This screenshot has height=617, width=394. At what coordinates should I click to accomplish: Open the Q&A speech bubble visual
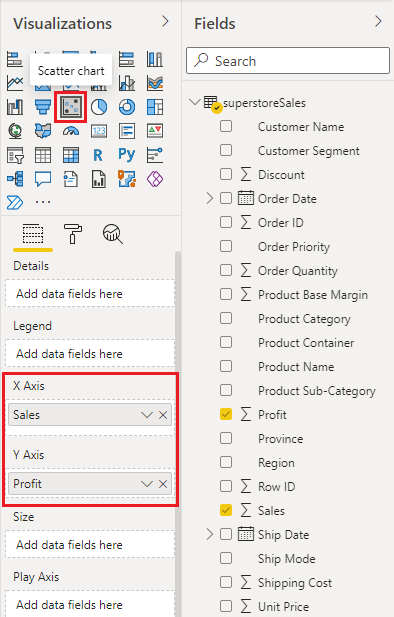[x=43, y=179]
